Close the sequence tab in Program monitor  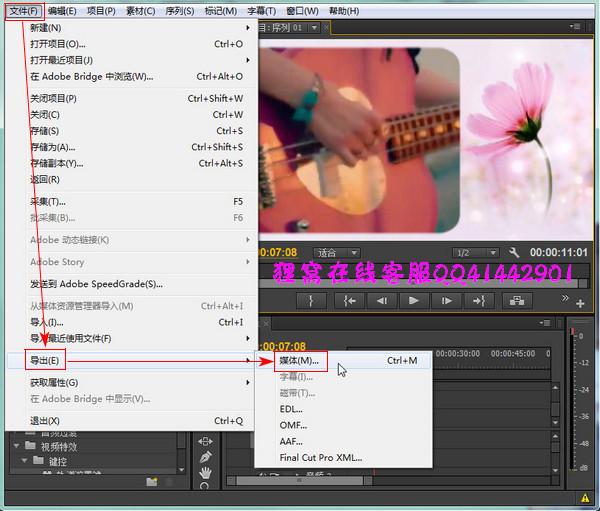(326, 28)
